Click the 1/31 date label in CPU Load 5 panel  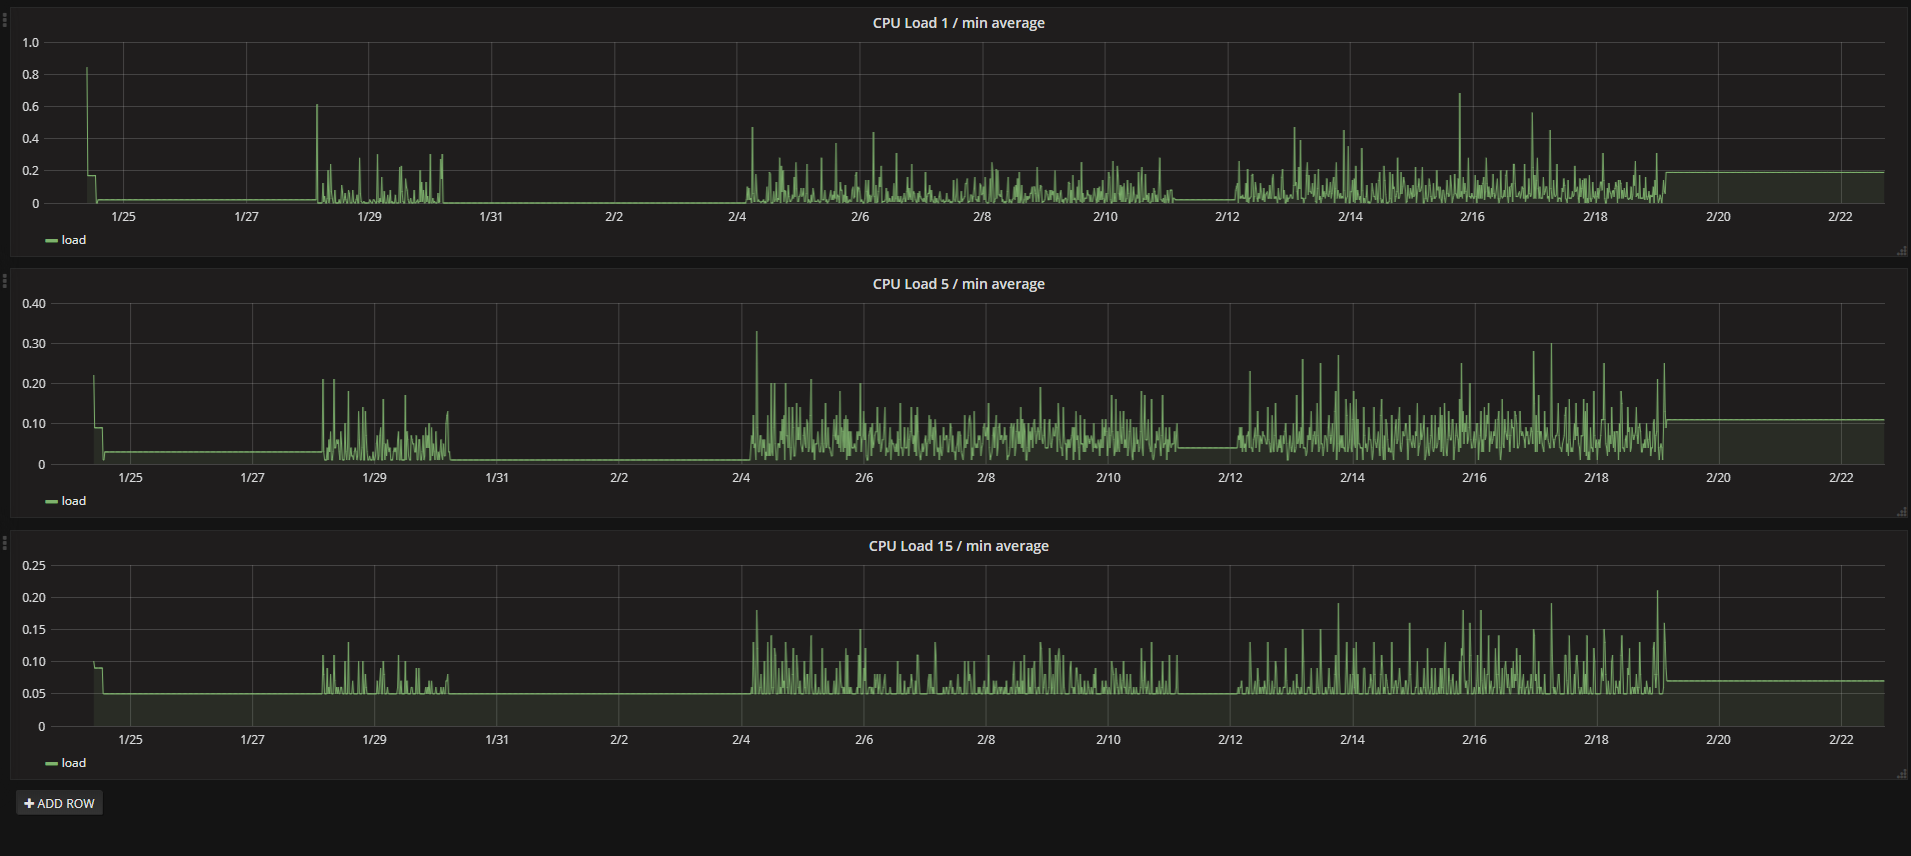(497, 477)
